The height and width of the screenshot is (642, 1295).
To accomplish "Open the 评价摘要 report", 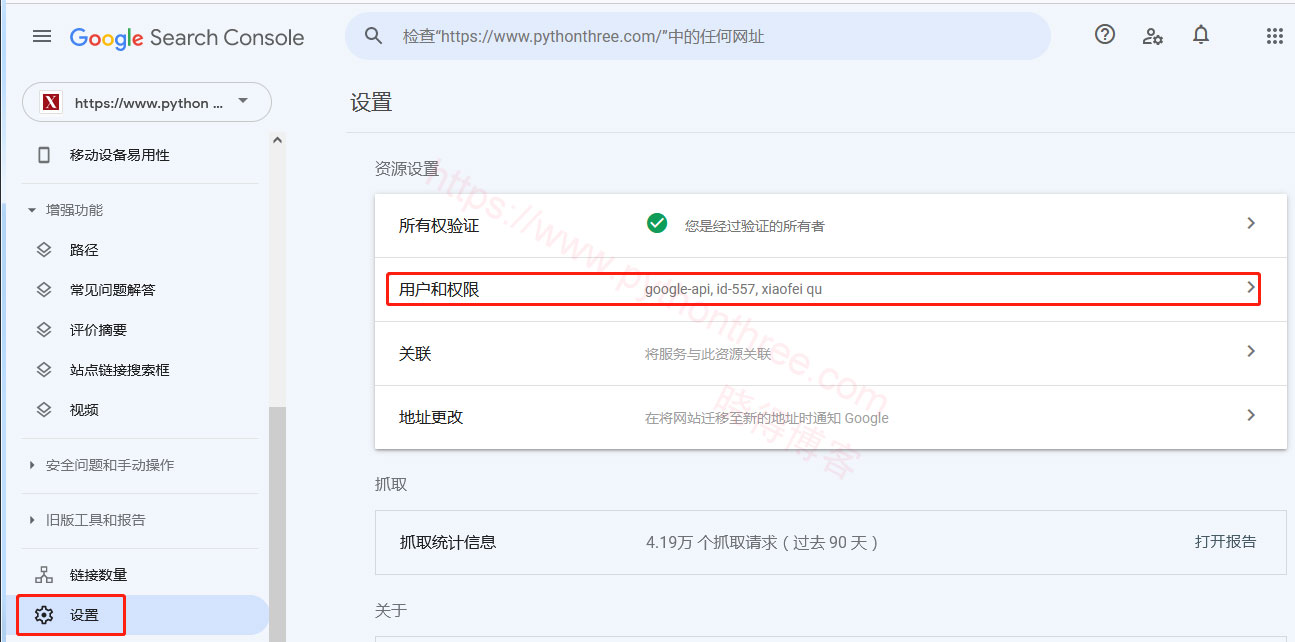I will coord(137,330).
